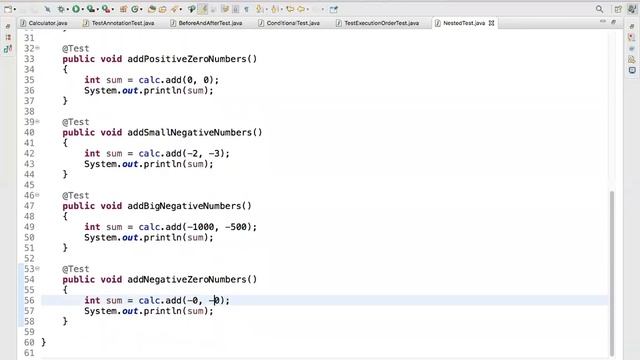Click the New Java Class icon
The height and width of the screenshot is (360, 640).
tap(135, 9)
